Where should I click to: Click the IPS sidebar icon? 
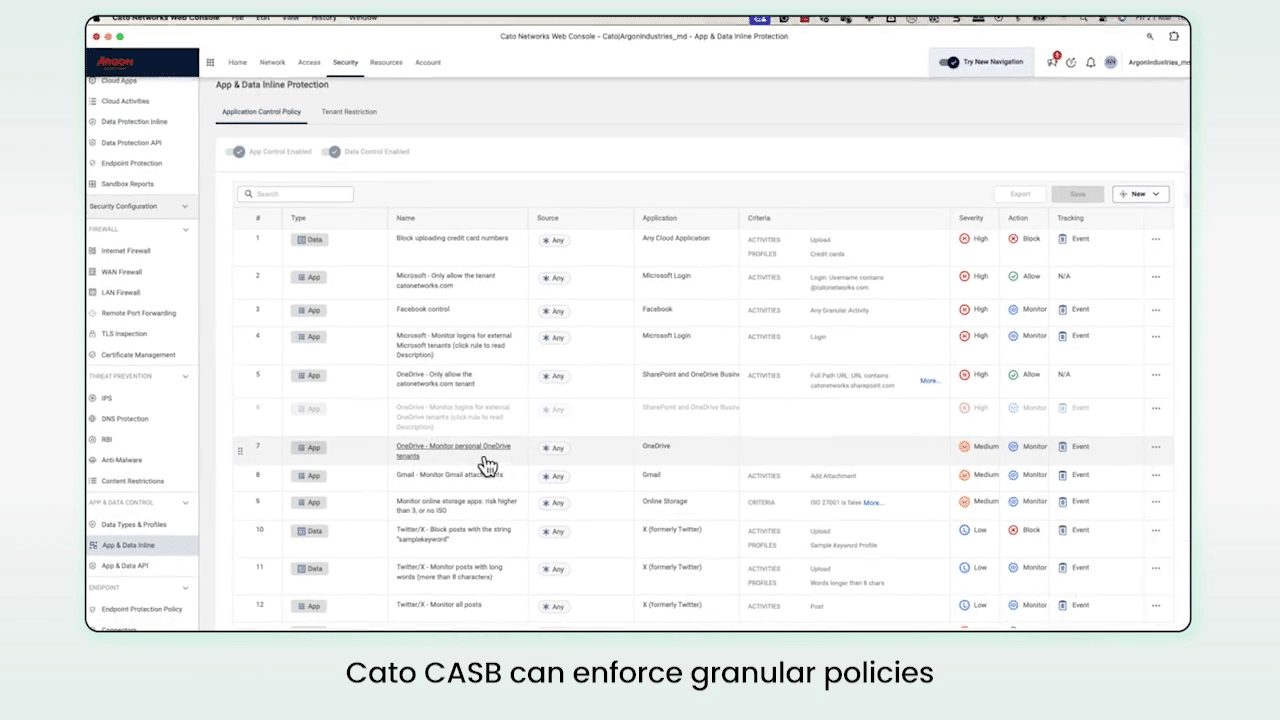click(x=93, y=398)
